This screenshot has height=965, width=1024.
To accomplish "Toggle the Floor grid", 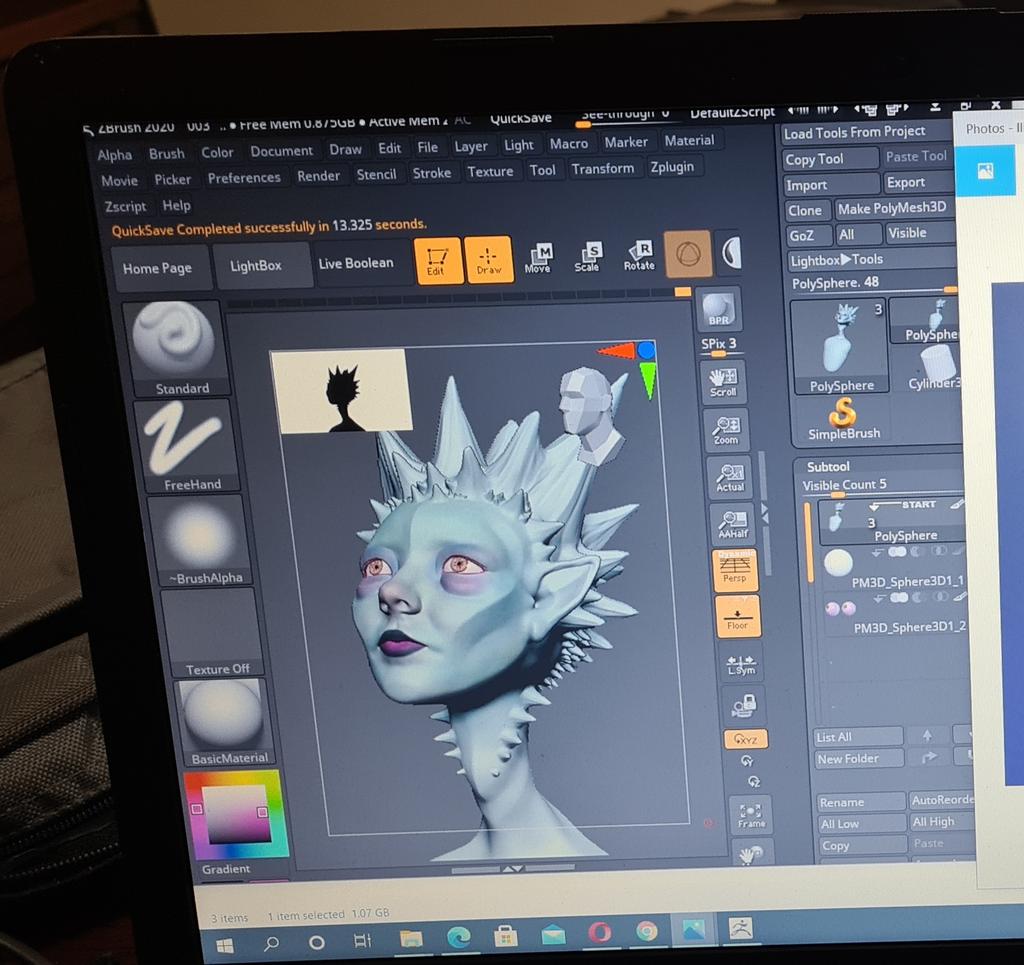I will pyautogui.click(x=738, y=616).
